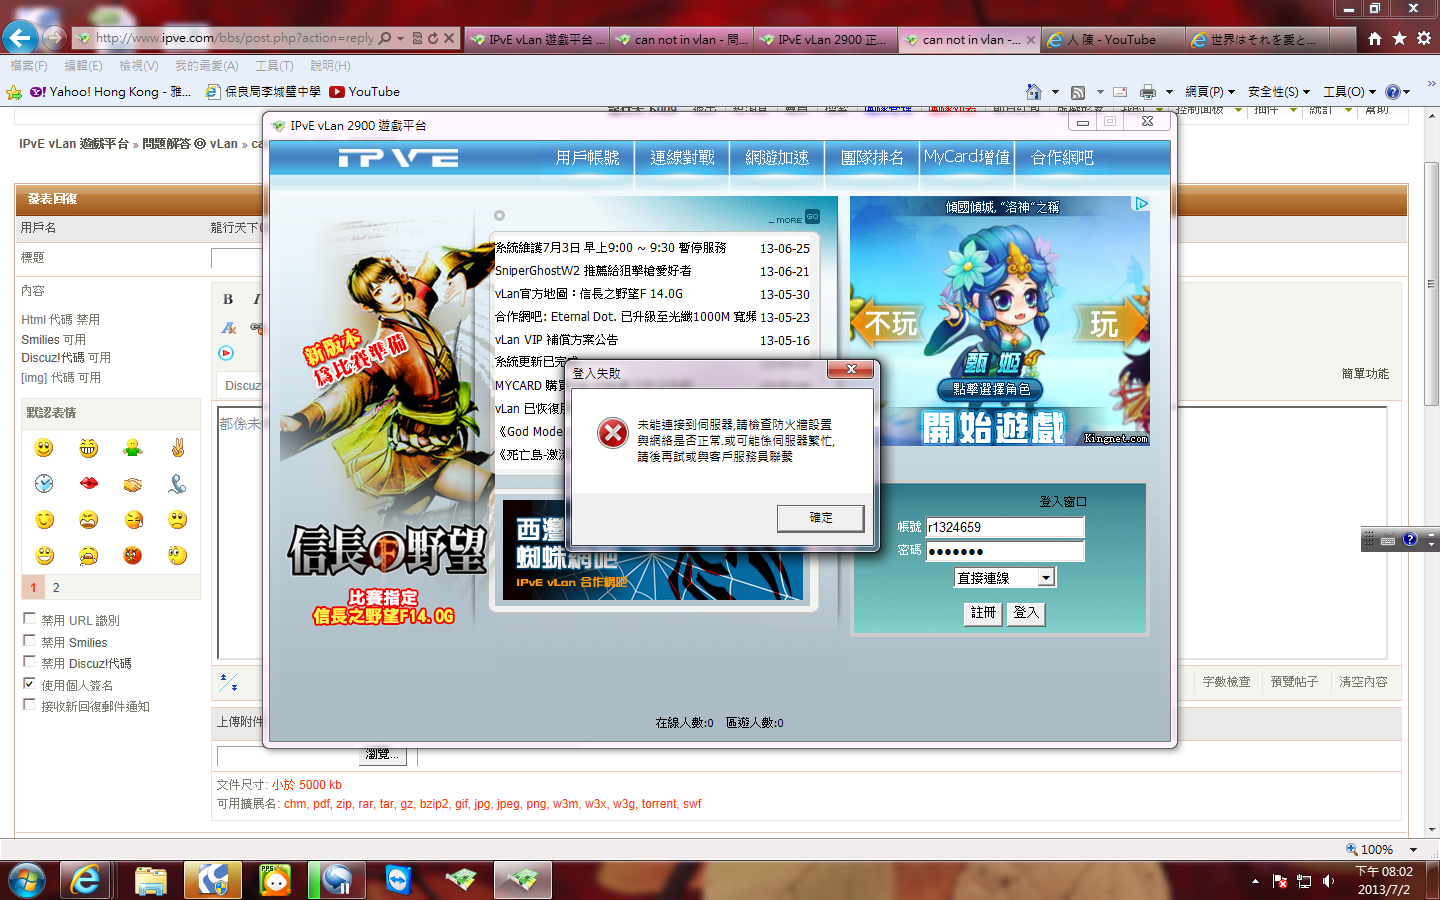
Task: Close the 登入失敗 dialog with X
Action: click(851, 370)
